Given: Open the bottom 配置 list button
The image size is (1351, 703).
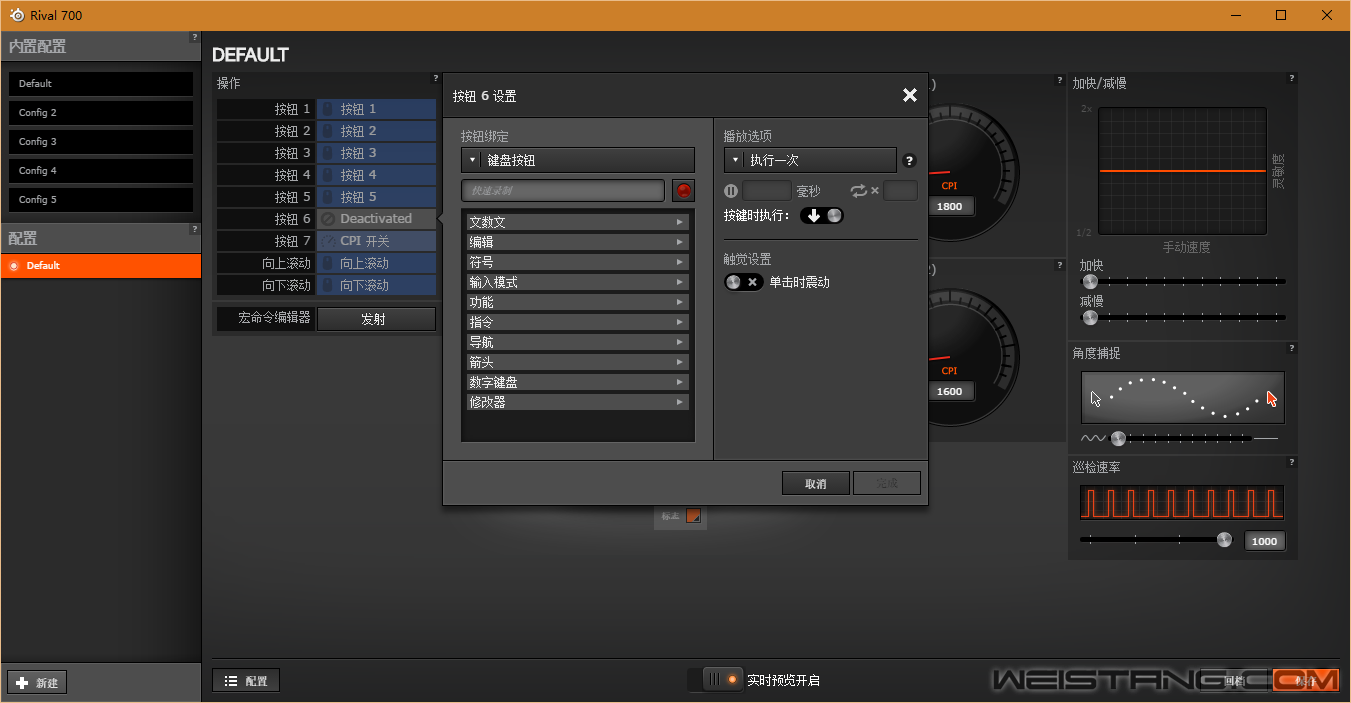Looking at the screenshot, I should [246, 681].
